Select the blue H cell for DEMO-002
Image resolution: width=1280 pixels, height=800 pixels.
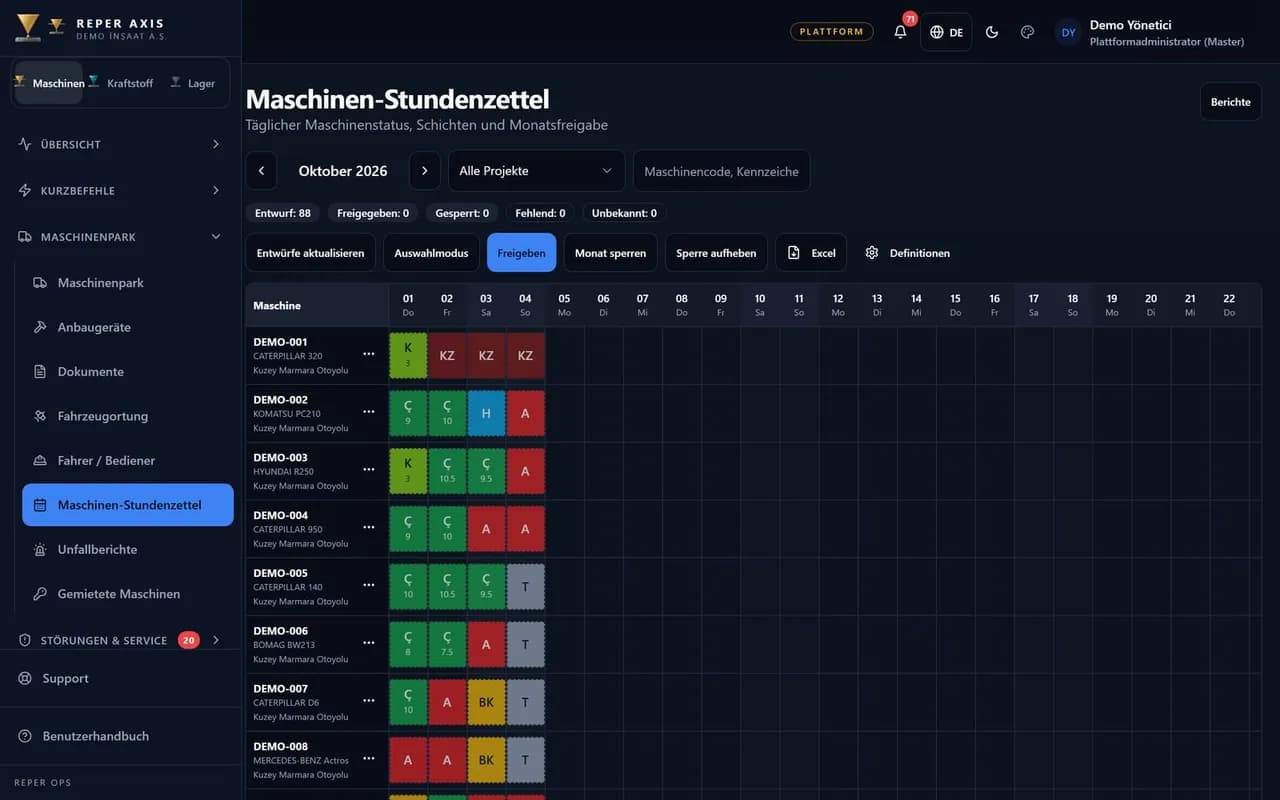[x=486, y=413]
